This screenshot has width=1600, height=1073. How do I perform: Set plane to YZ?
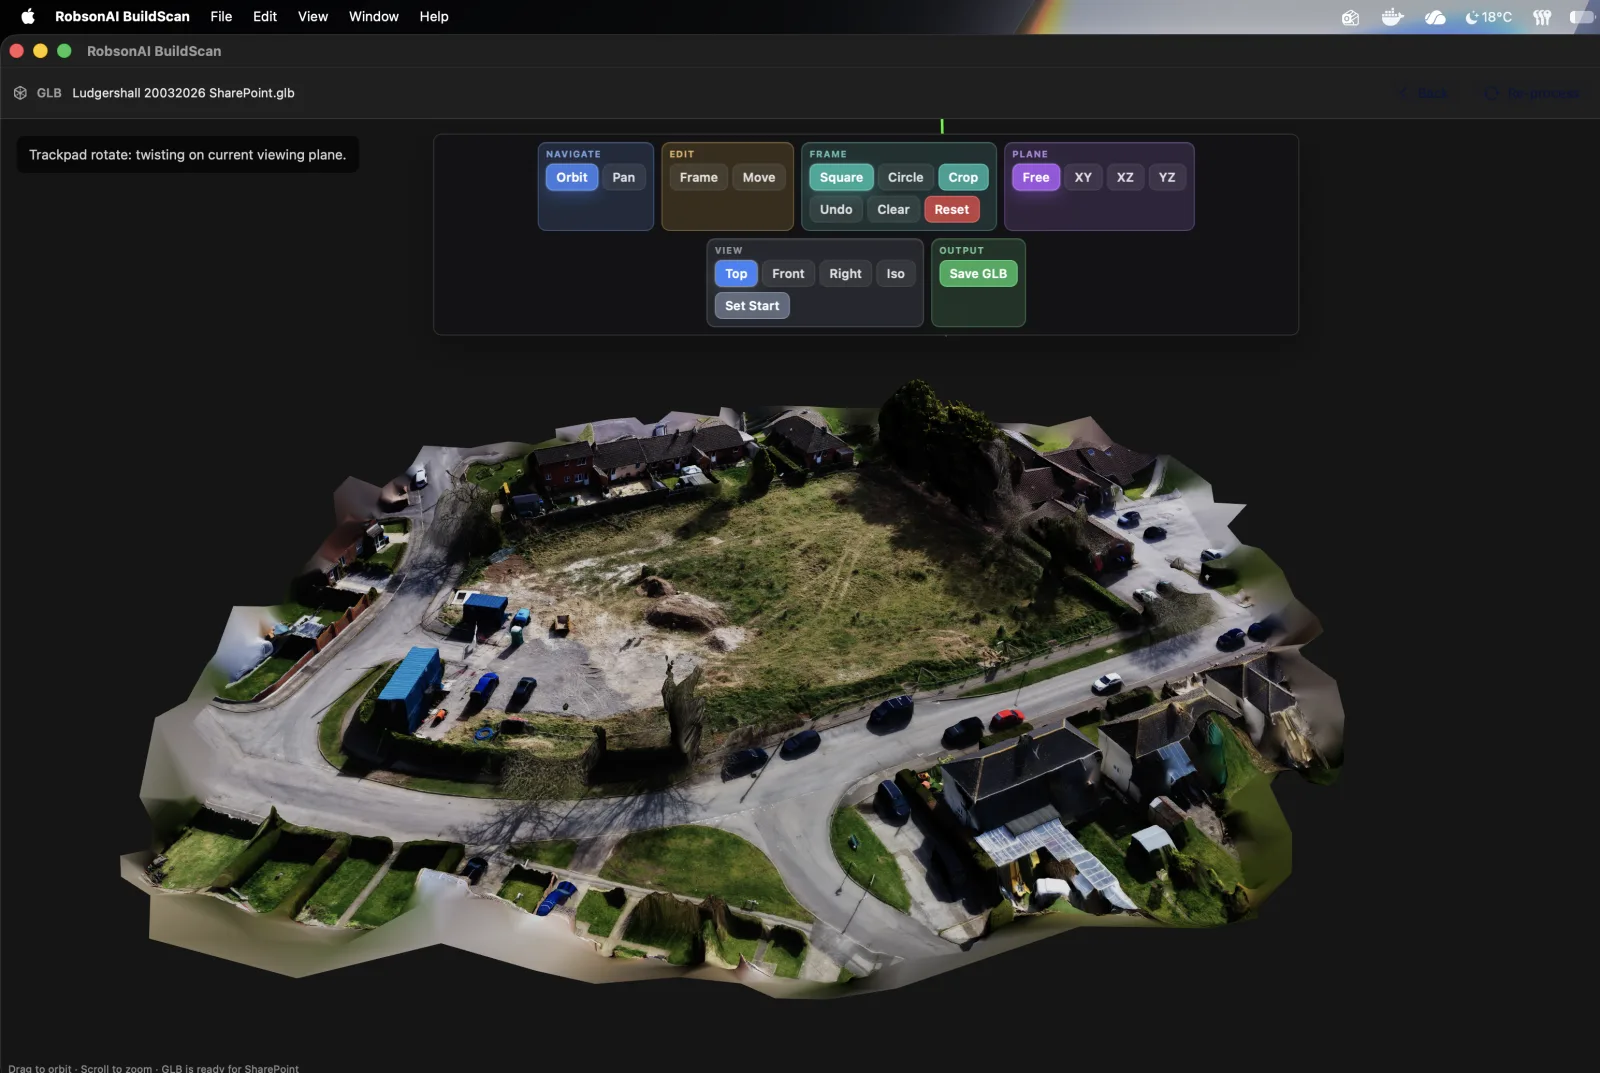[x=1167, y=177]
